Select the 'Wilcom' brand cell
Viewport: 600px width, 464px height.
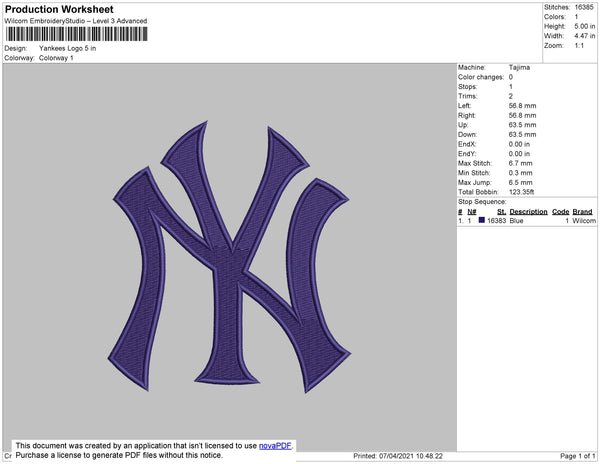click(x=584, y=221)
